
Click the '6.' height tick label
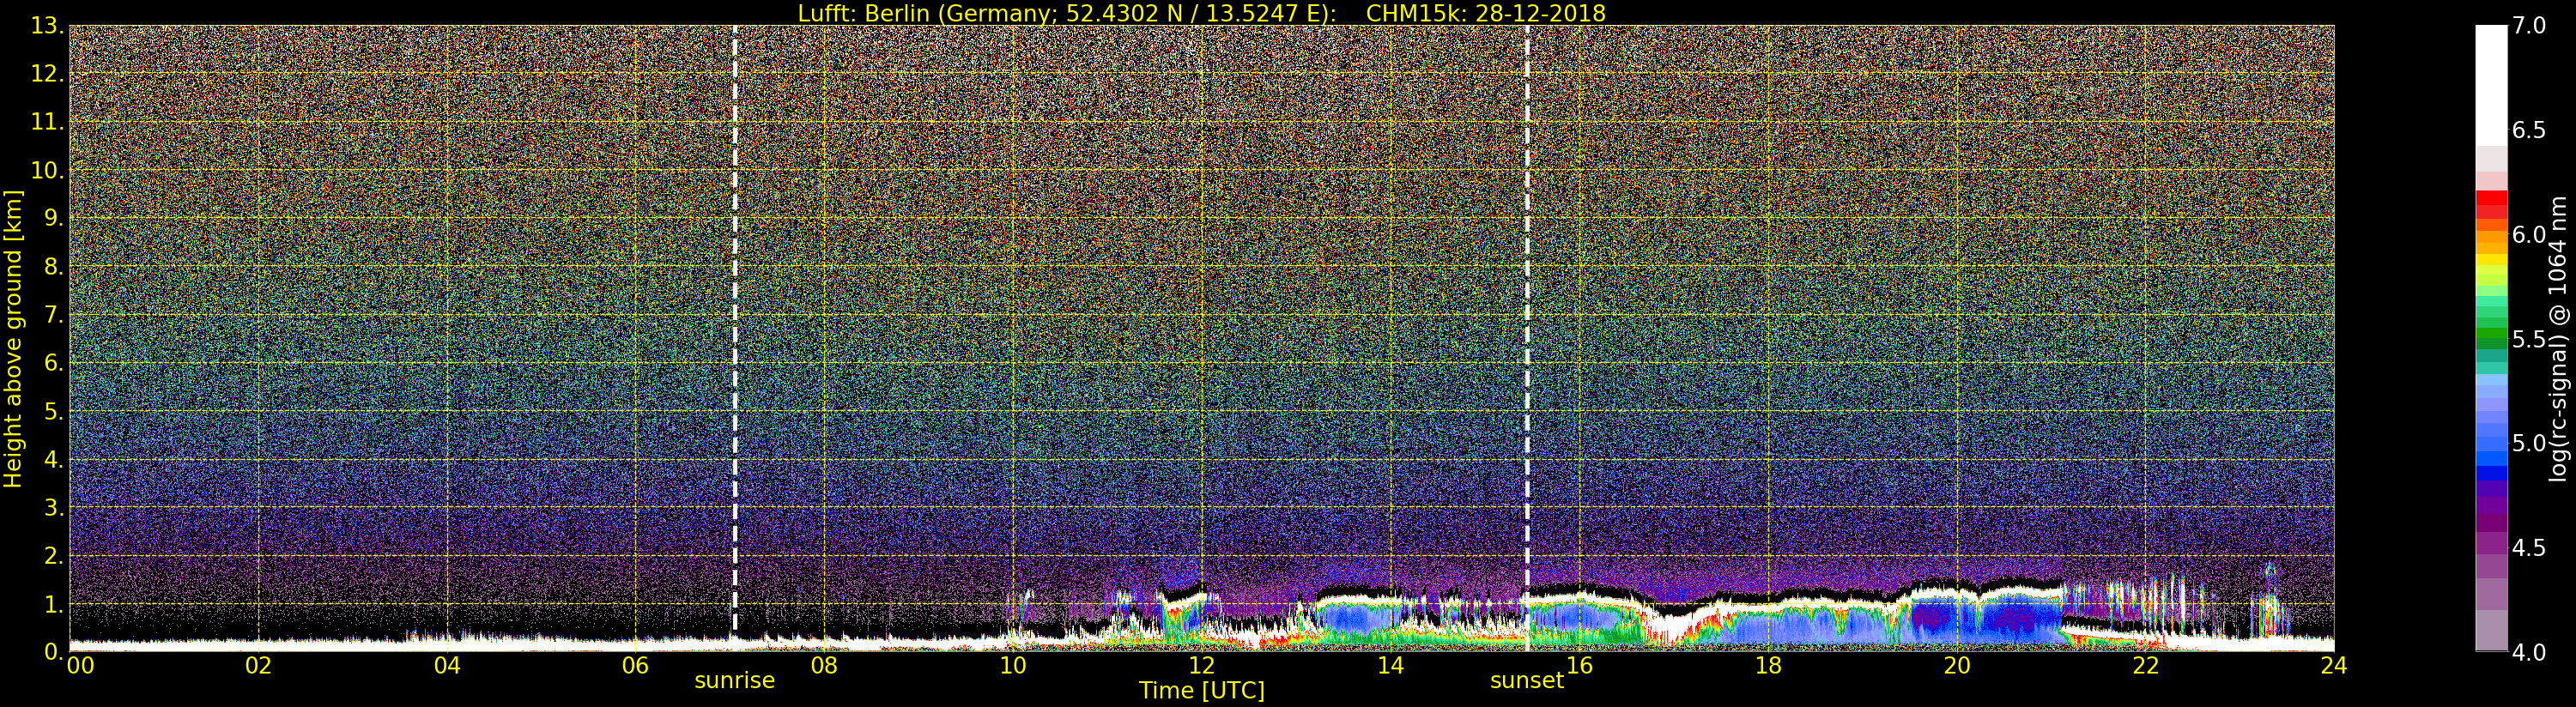pyautogui.click(x=54, y=363)
